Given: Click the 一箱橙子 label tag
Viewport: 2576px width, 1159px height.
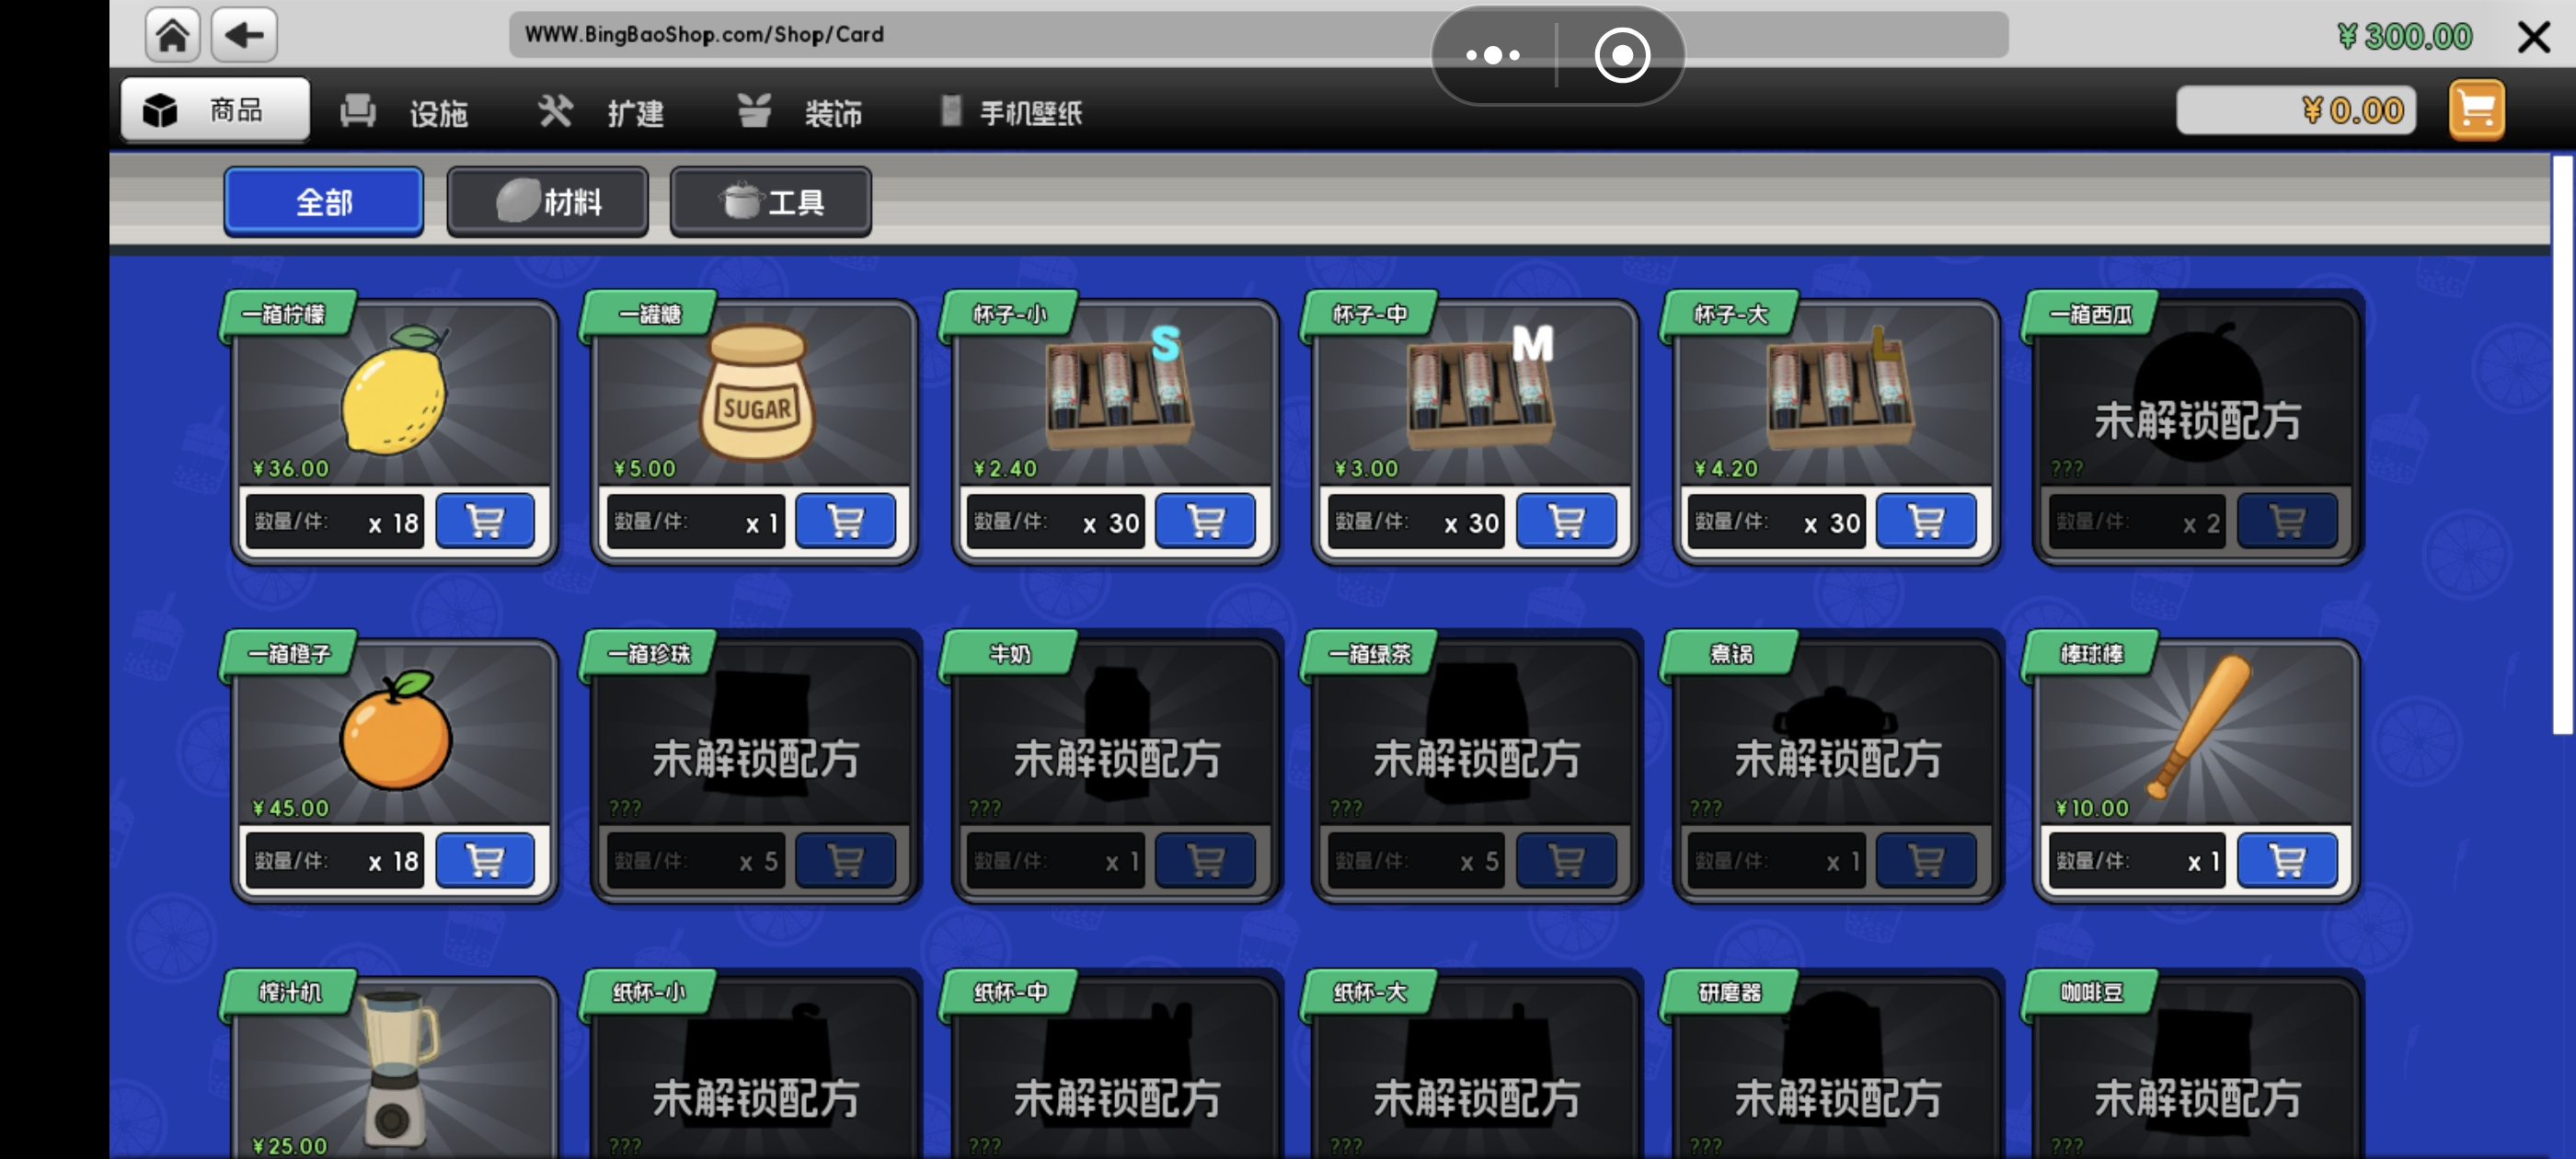Looking at the screenshot, I should (x=289, y=654).
